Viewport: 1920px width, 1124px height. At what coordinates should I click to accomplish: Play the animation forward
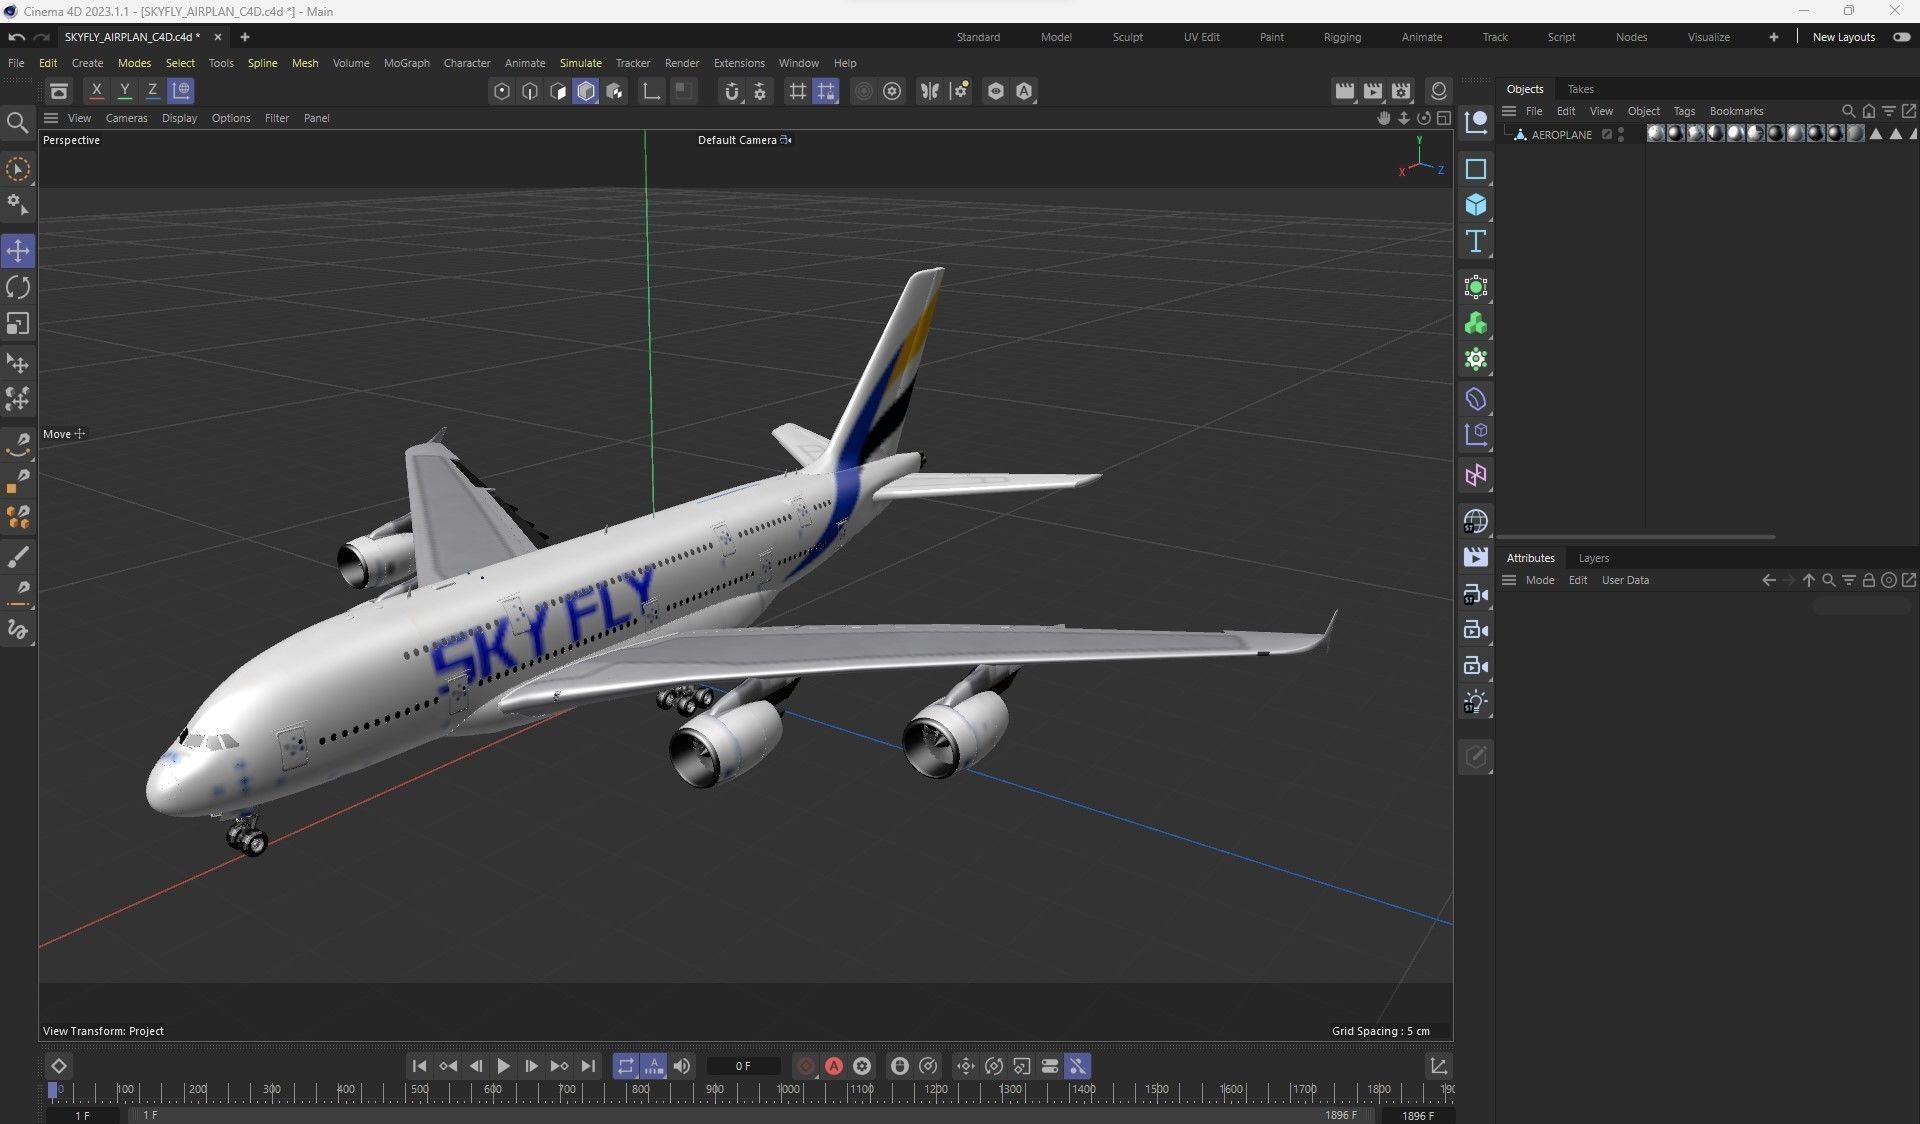(x=503, y=1066)
